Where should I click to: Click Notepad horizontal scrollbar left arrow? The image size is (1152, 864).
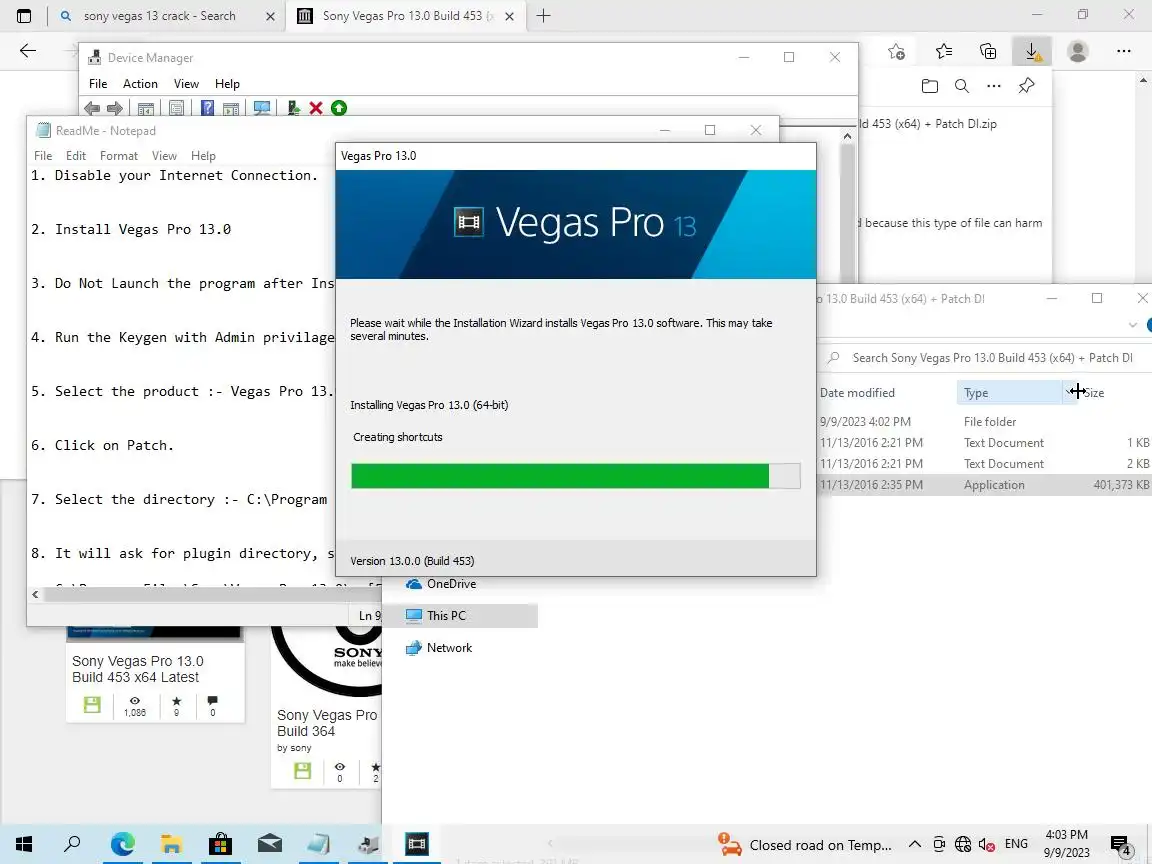[35, 594]
